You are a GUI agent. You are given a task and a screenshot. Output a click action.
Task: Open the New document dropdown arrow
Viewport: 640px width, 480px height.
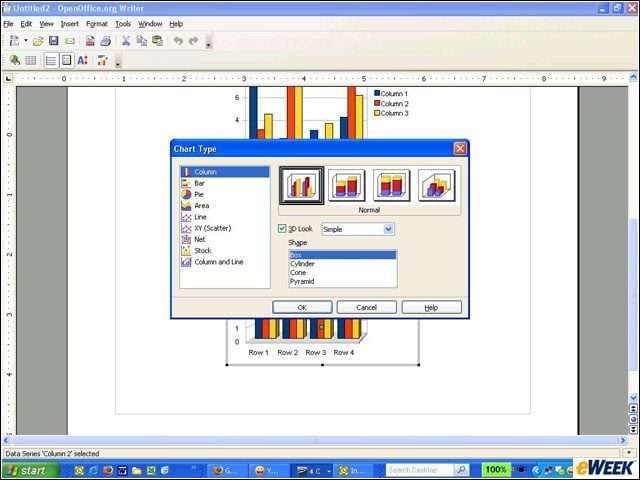pyautogui.click(x=26, y=40)
